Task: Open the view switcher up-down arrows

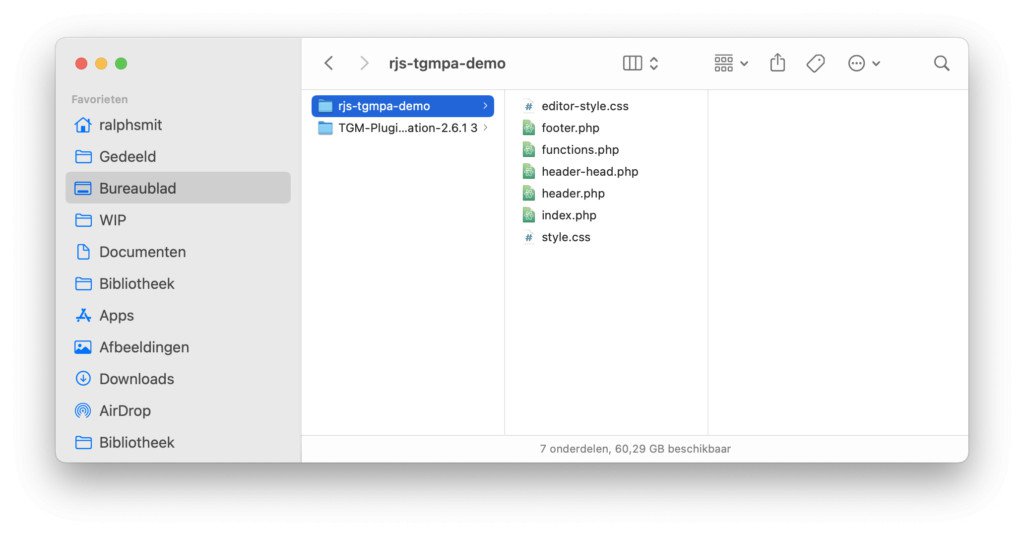Action: click(654, 63)
